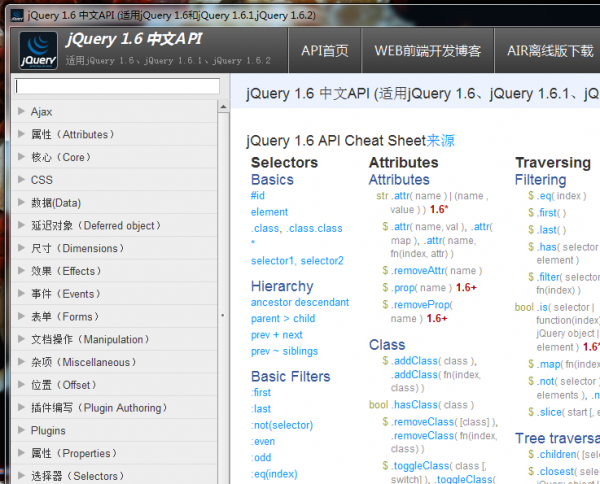600x484 pixels.
Task: Select the 位置 (Offset) tree item
Action: (114, 385)
